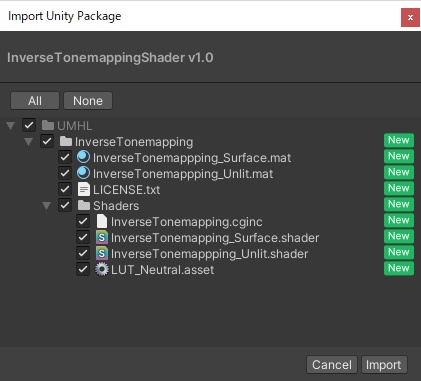Toggle checkbox for InverseTonemappping_Unlit.mat
The height and width of the screenshot is (381, 421).
65,173
